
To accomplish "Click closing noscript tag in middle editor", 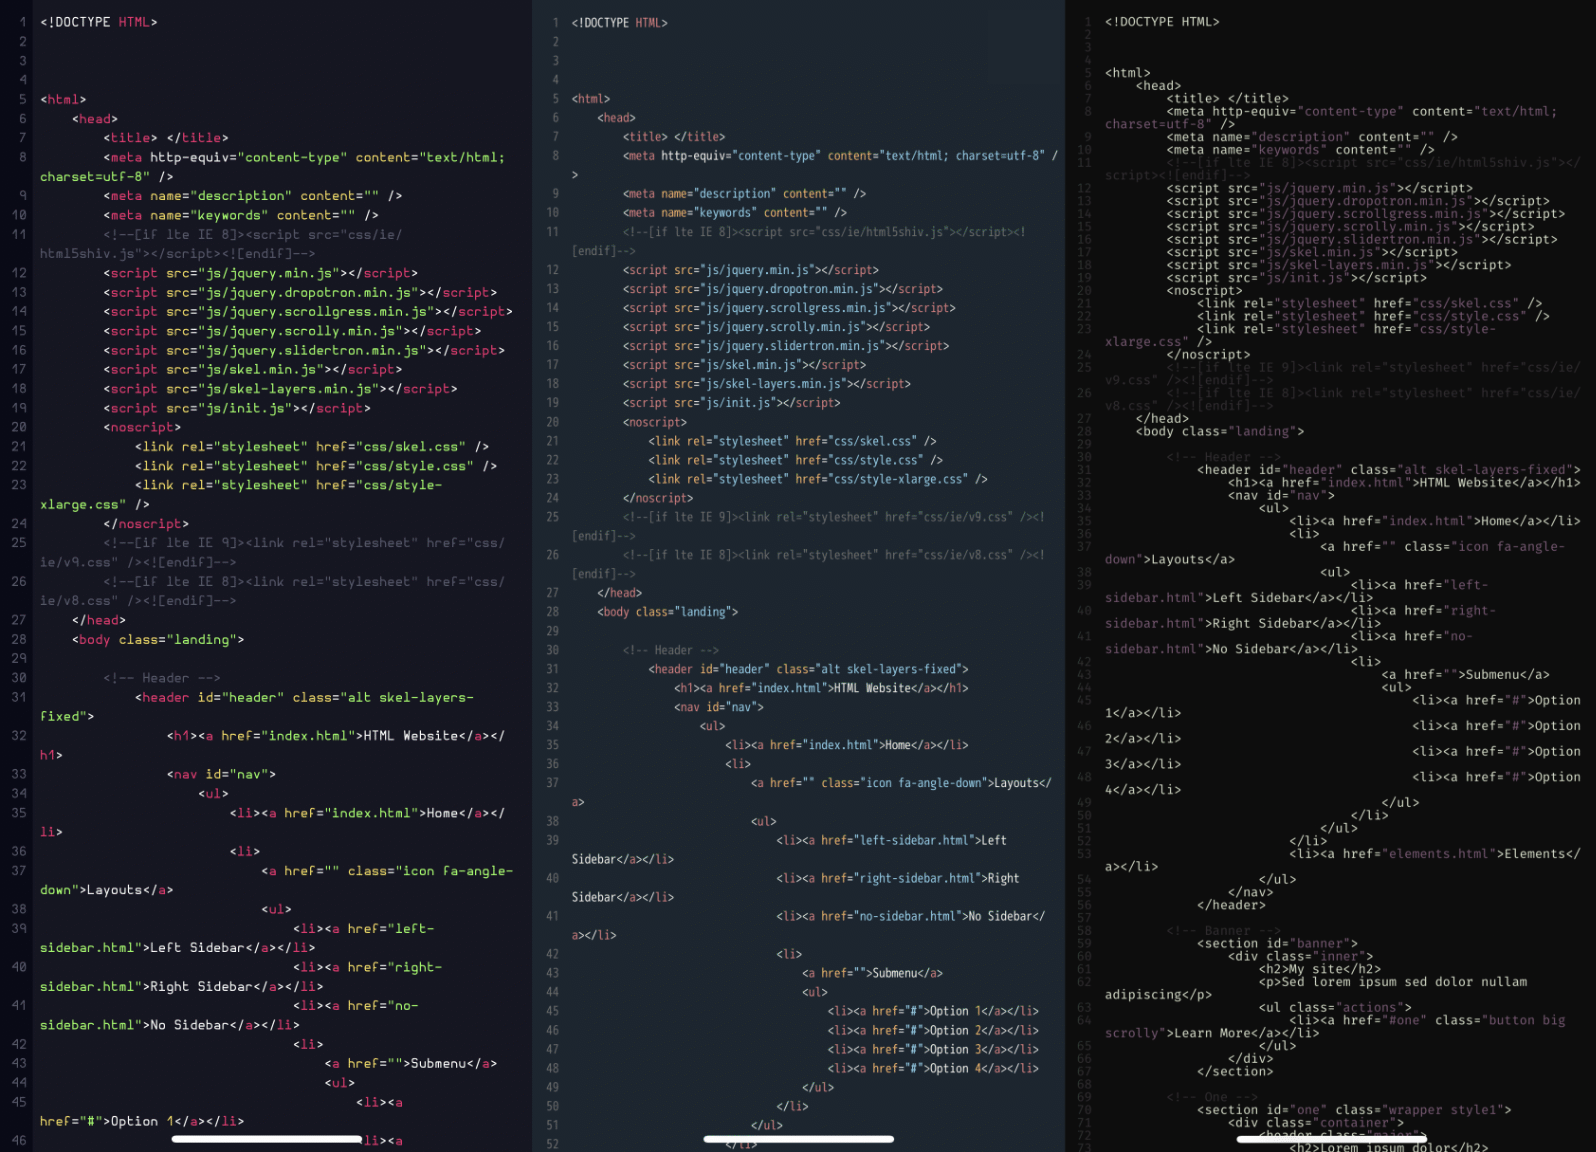I will (658, 498).
